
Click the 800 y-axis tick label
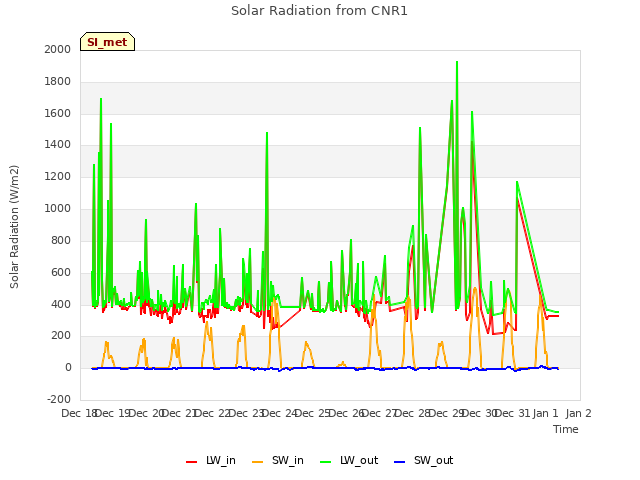click(x=61, y=240)
